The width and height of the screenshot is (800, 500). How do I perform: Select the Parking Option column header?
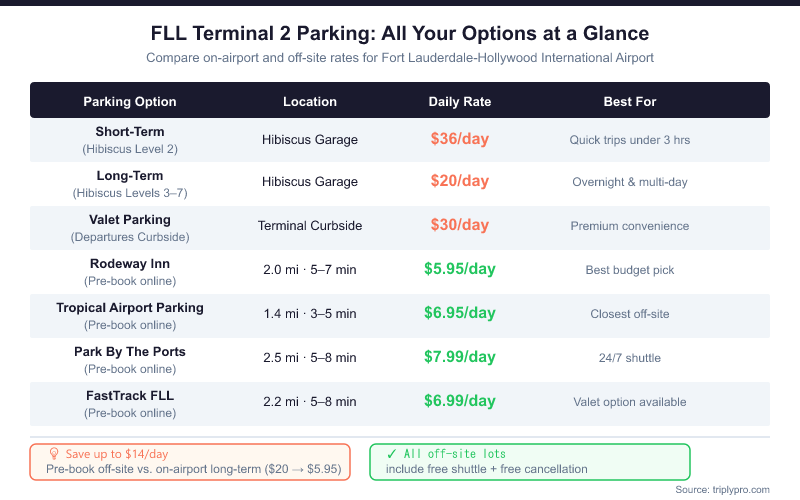[130, 102]
